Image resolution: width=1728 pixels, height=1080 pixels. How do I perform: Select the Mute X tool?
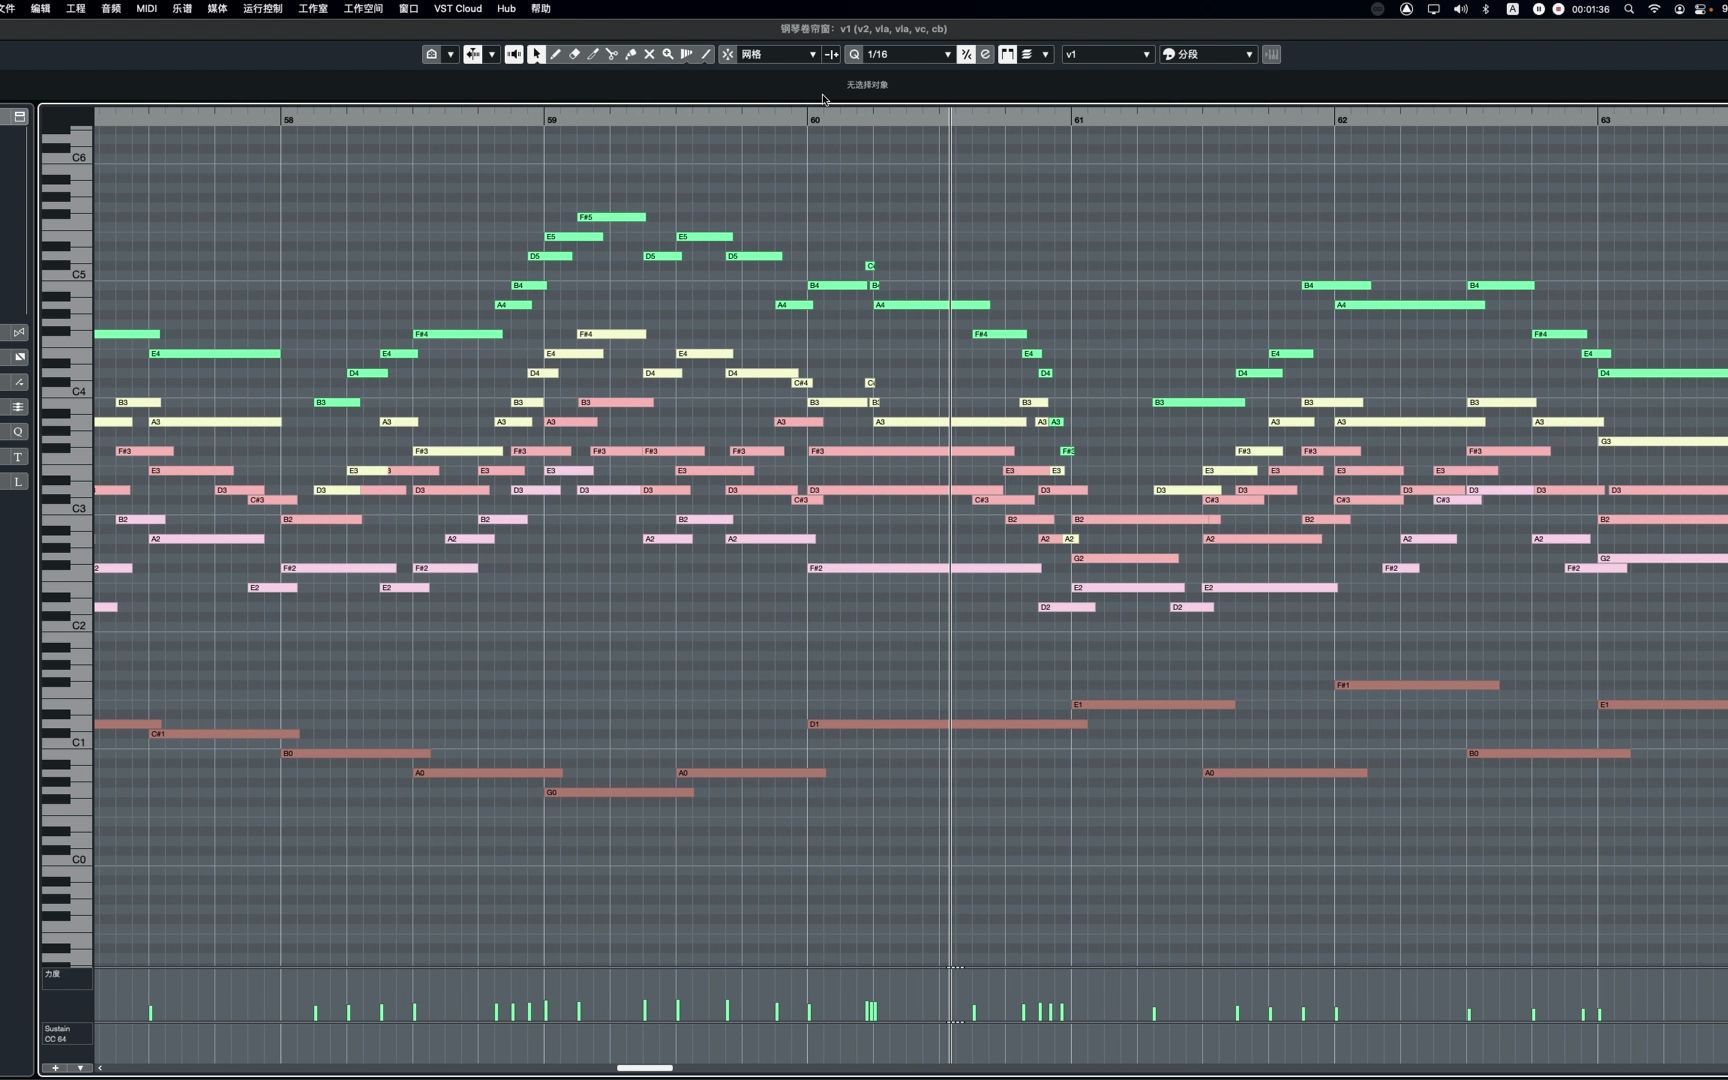[x=649, y=54]
